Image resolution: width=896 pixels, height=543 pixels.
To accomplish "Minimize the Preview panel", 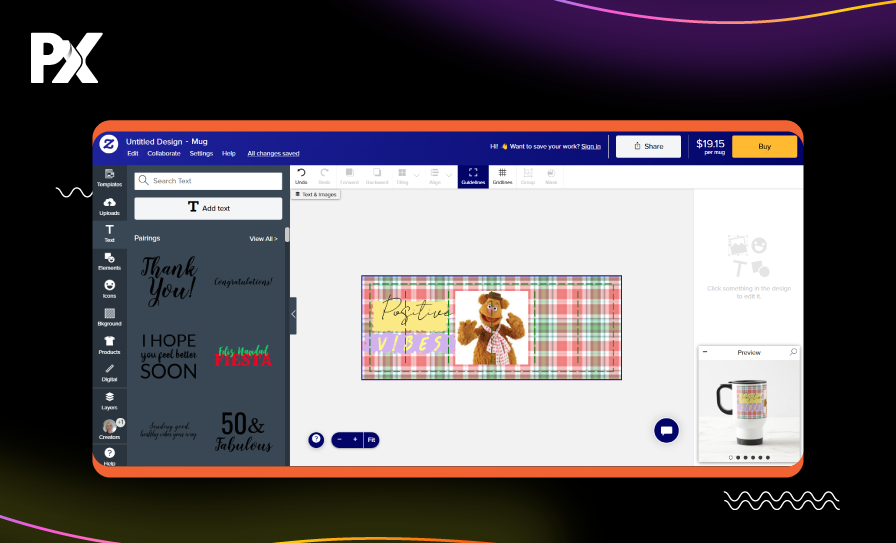I will click(x=705, y=352).
